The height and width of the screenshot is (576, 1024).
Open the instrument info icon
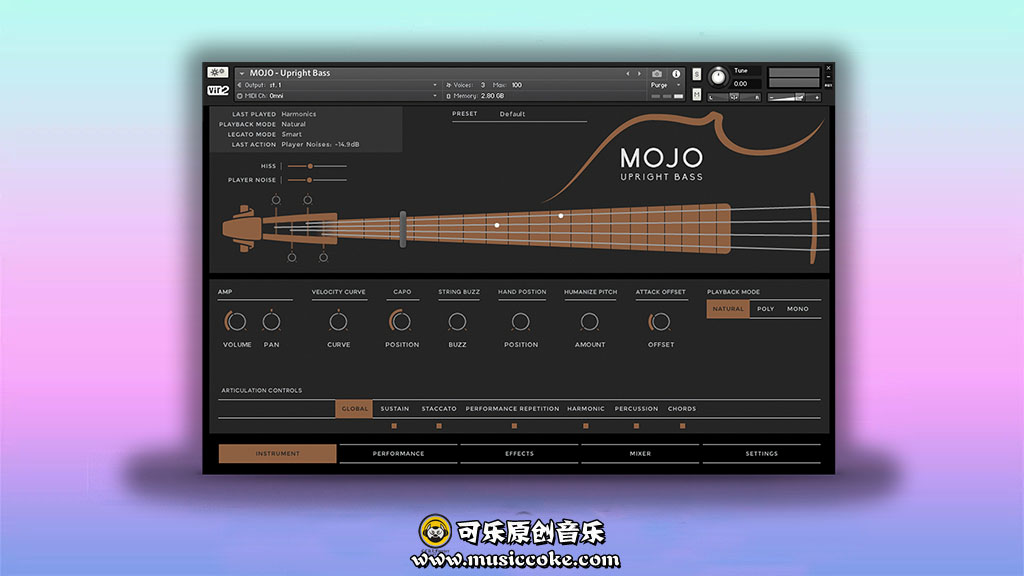tap(676, 74)
